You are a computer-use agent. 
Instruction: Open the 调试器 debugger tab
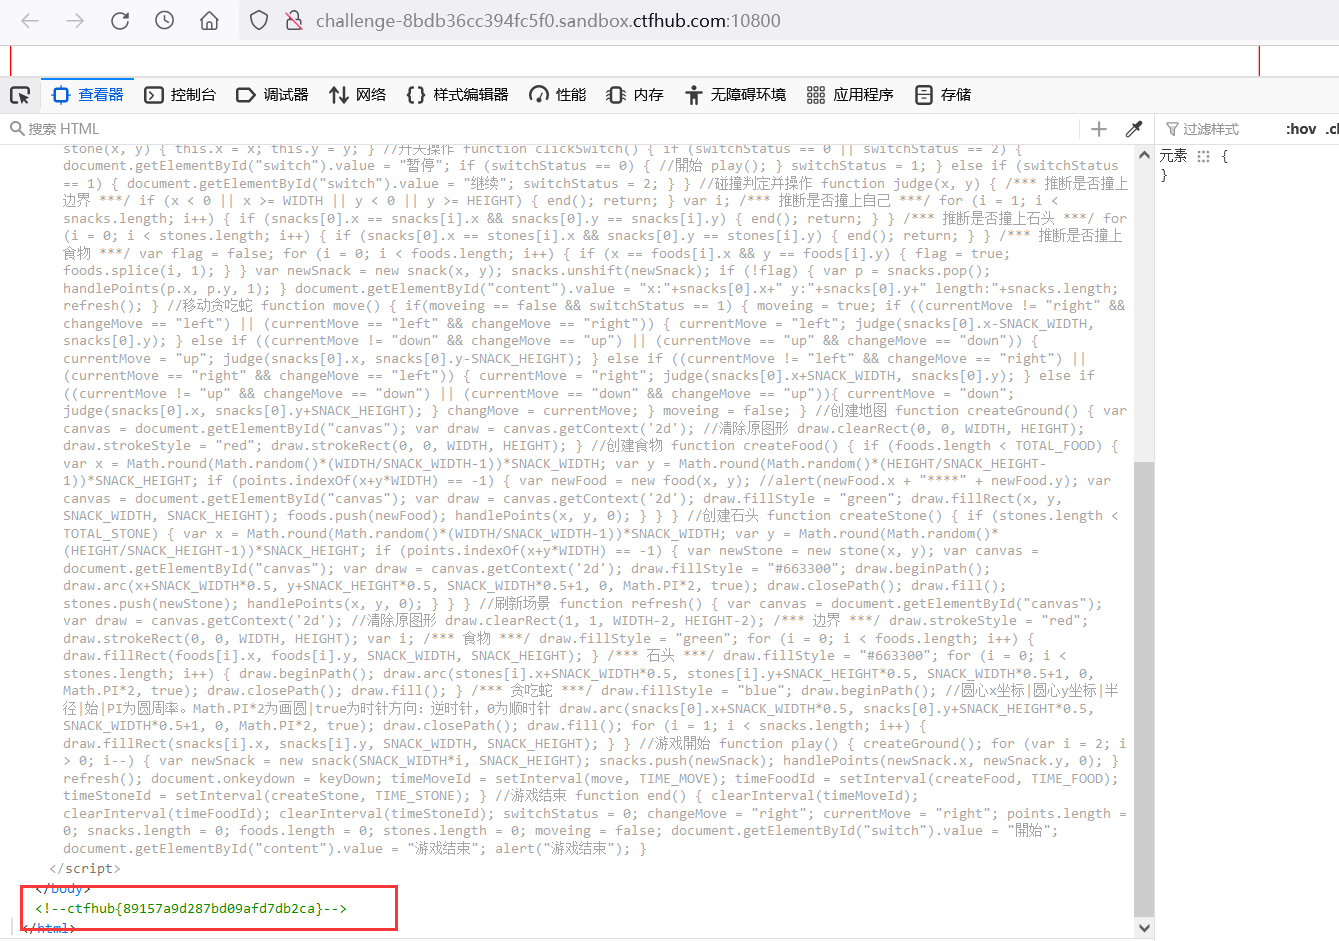pos(272,95)
